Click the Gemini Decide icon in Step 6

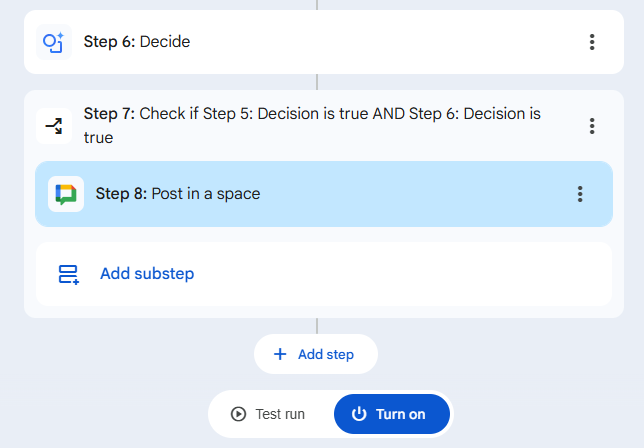click(x=53, y=42)
